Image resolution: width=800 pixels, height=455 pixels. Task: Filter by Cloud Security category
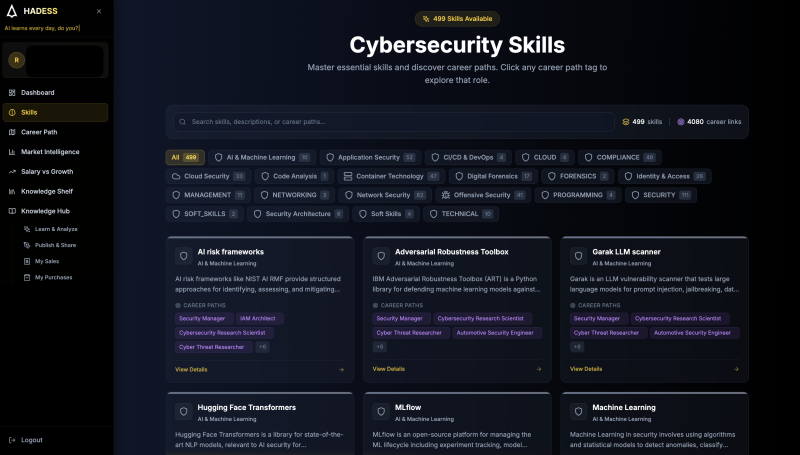pyautogui.click(x=208, y=176)
